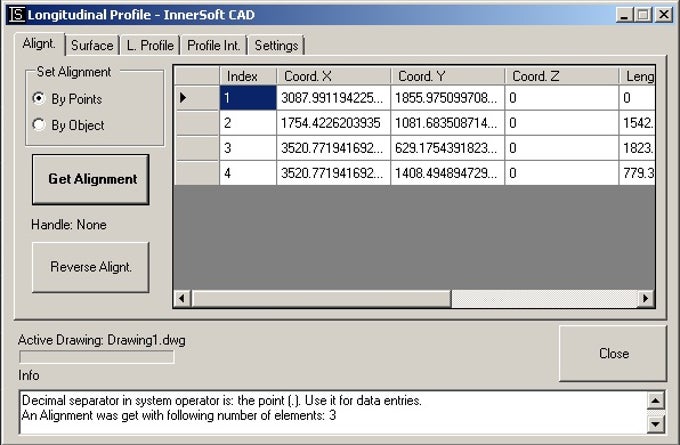Select cell 629.1754391823... in Coord. Y
This screenshot has width=680, height=445.
click(x=448, y=148)
